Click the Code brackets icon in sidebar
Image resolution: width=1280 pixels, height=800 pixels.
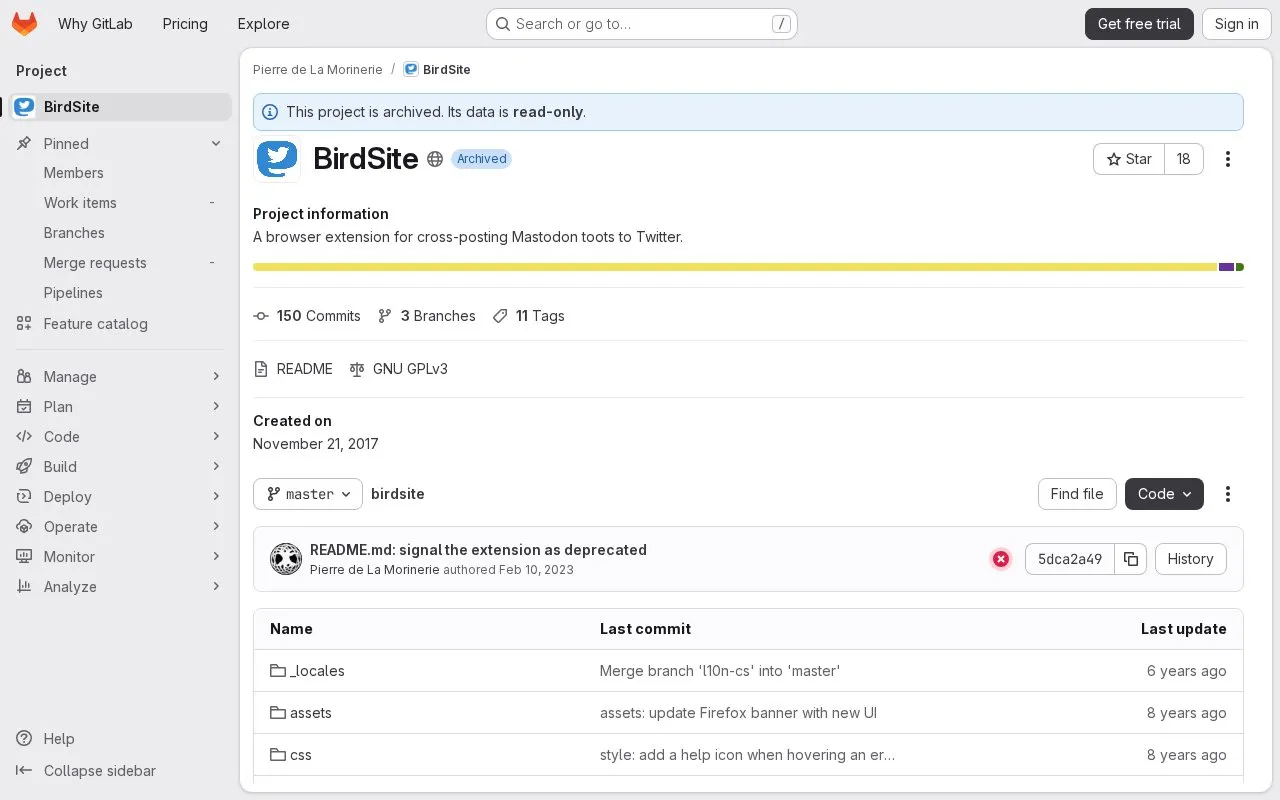point(24,437)
